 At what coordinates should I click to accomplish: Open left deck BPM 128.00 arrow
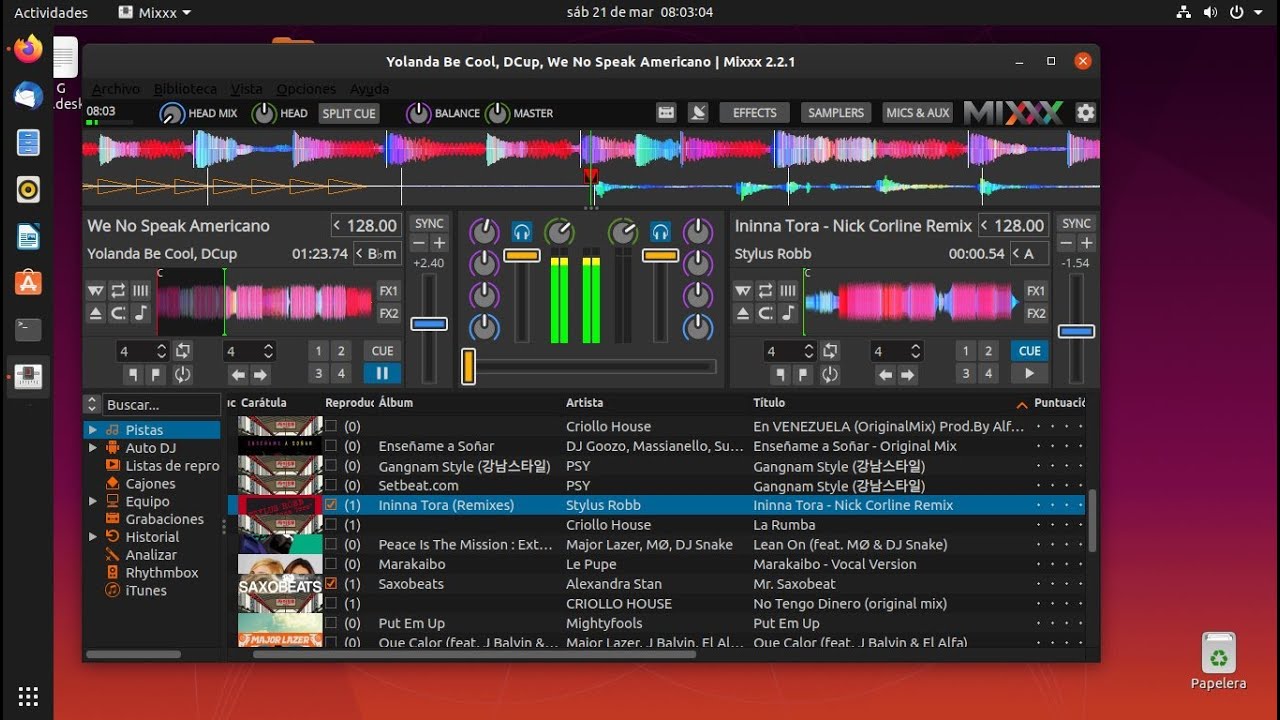click(x=337, y=226)
